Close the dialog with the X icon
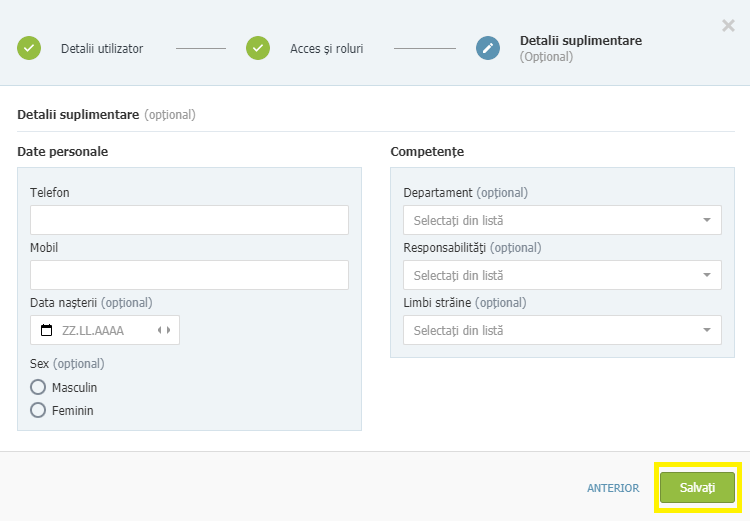The height and width of the screenshot is (521, 750). tap(728, 25)
